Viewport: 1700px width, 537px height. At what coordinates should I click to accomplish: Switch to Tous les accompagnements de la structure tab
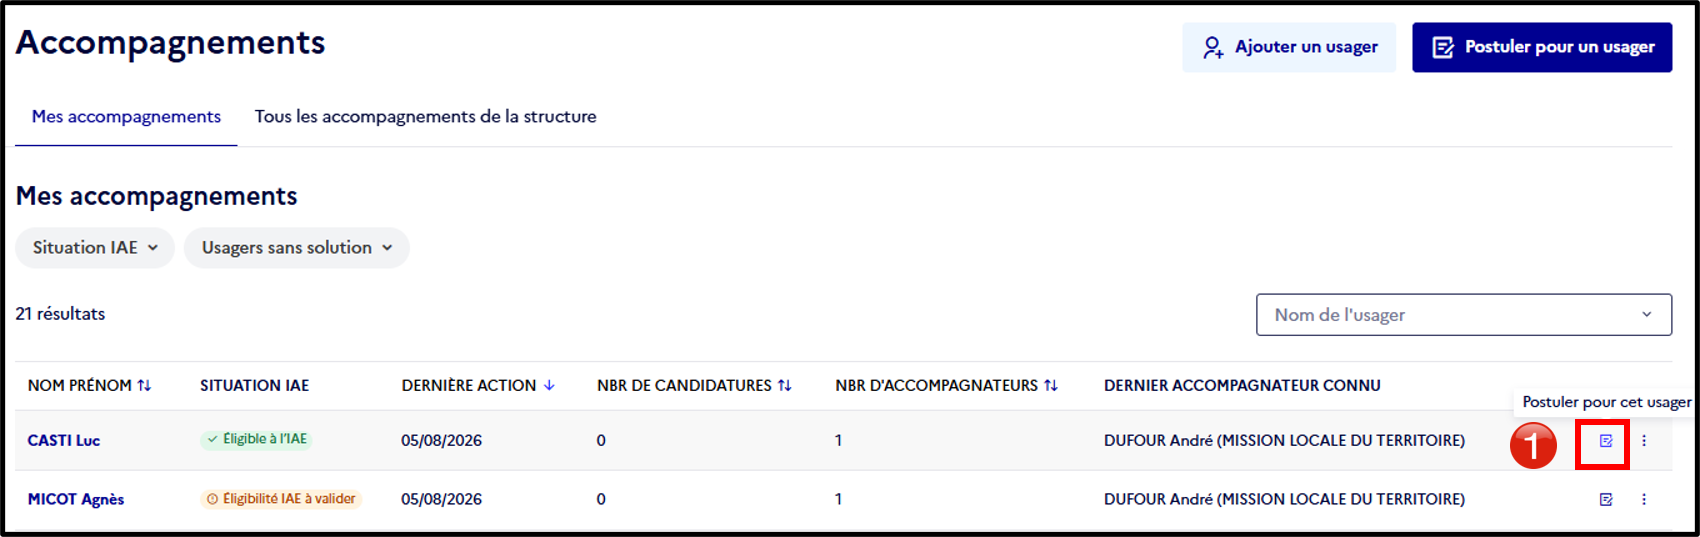[x=426, y=117]
